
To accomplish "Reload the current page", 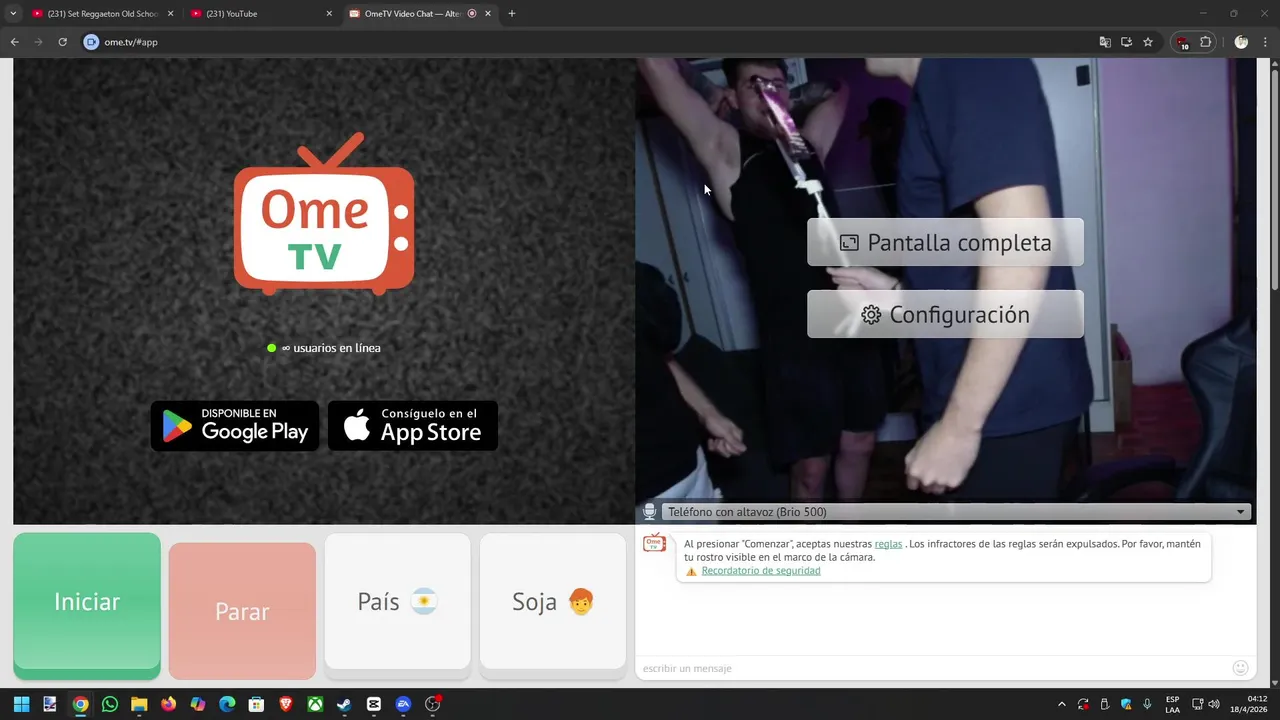I will point(62,42).
